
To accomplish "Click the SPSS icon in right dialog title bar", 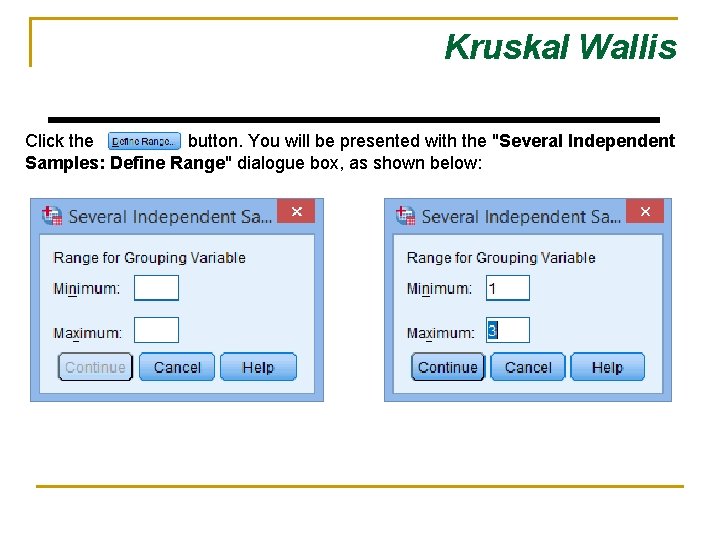I will pos(405,215).
